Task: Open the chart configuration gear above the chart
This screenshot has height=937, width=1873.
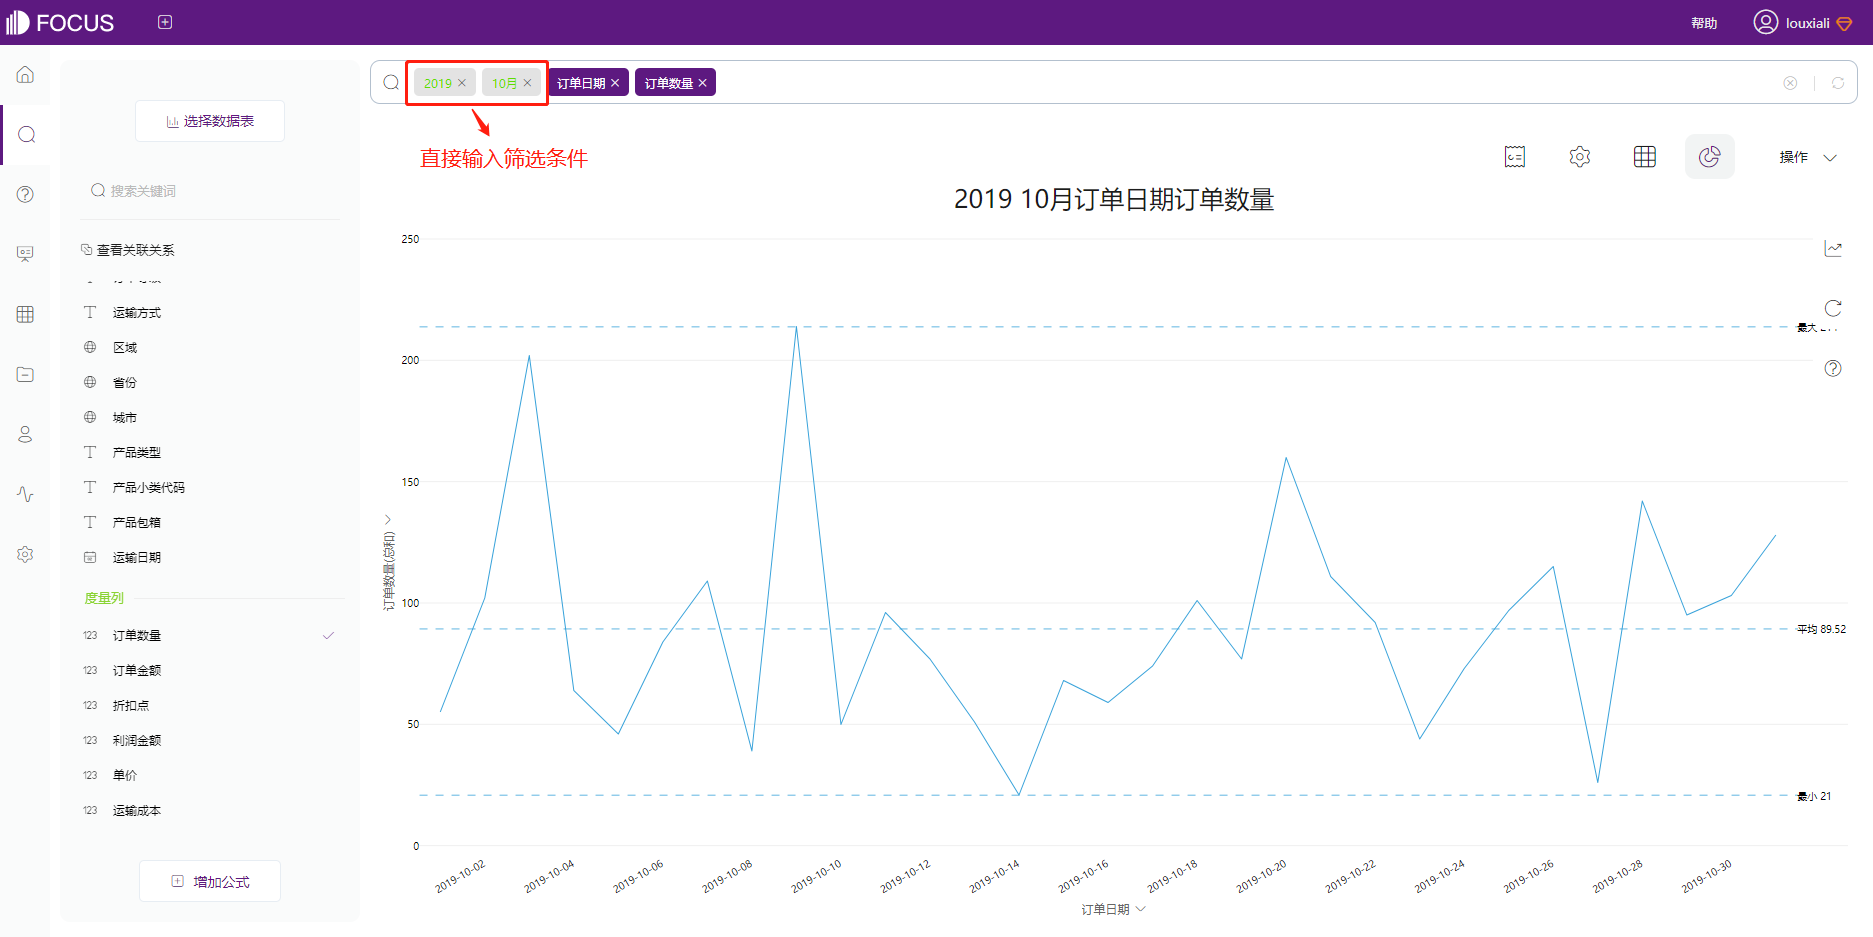Action: click(x=1579, y=156)
